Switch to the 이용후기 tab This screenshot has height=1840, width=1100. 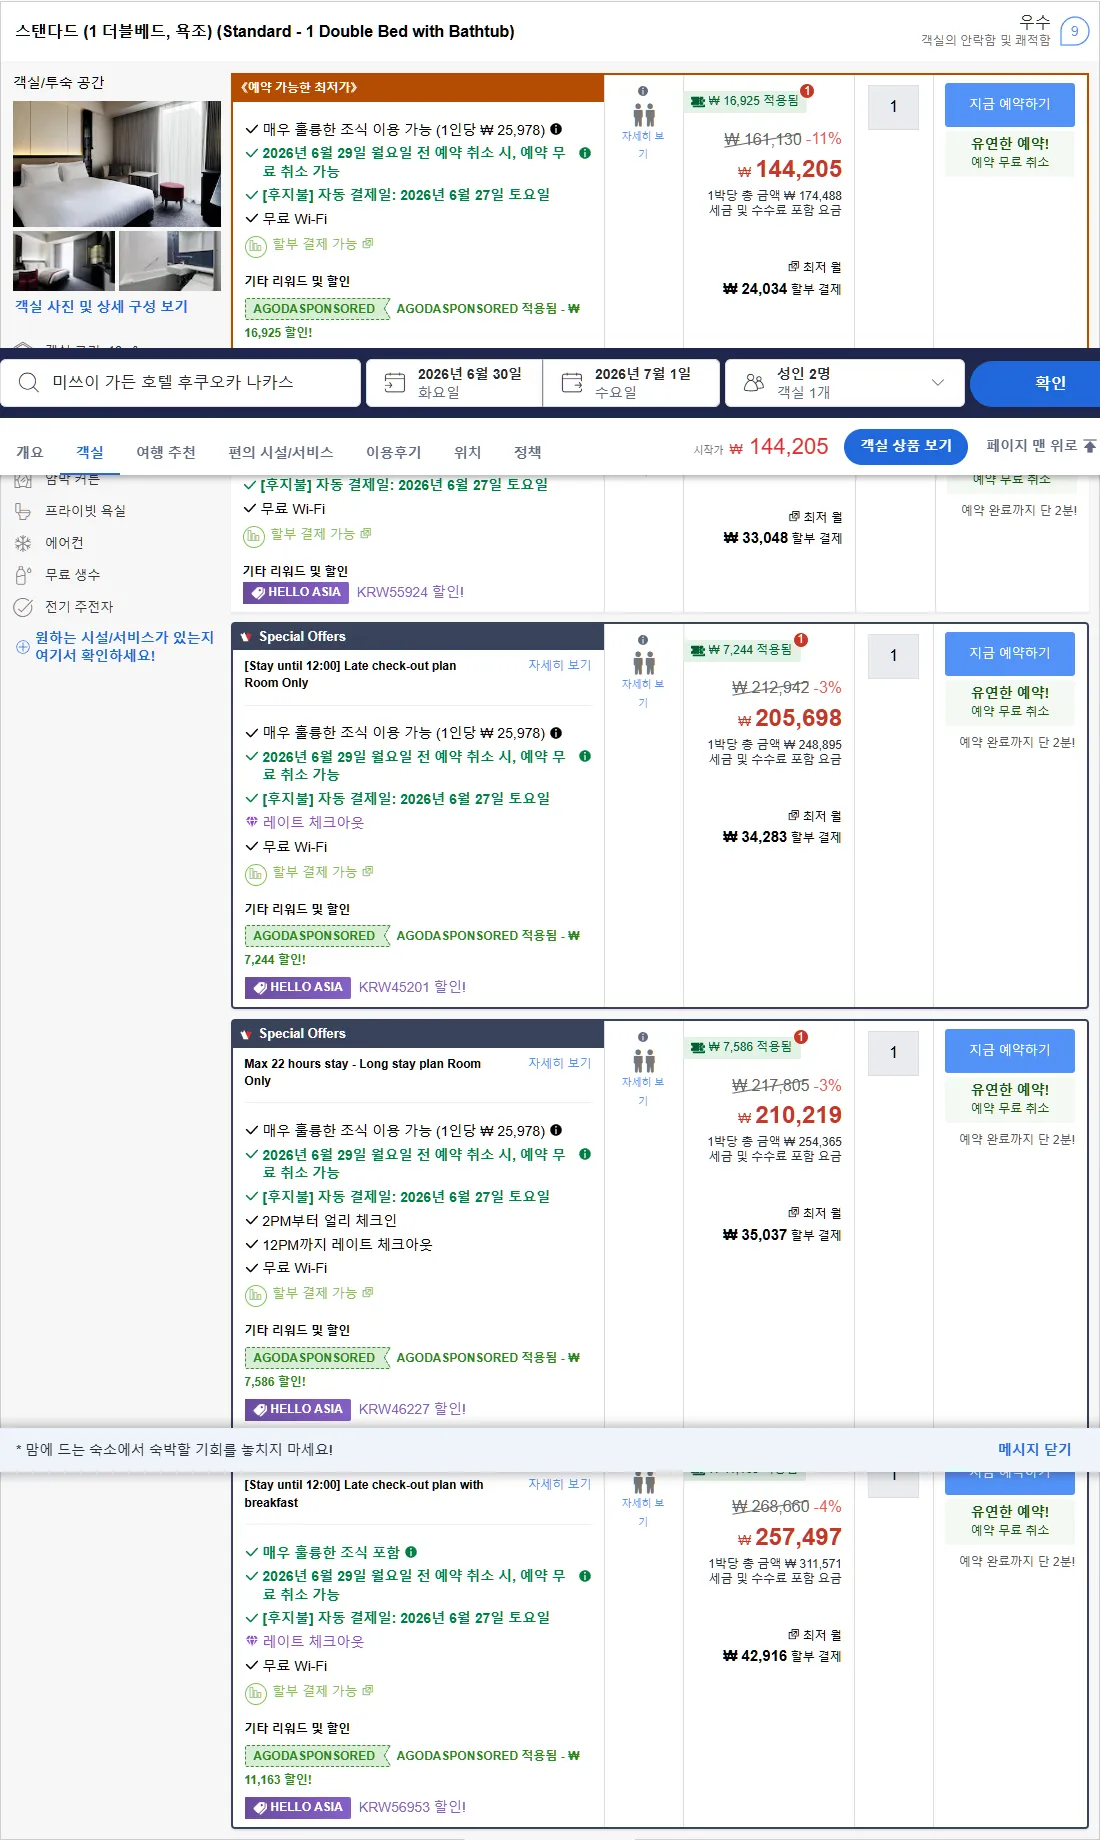pyautogui.click(x=393, y=452)
